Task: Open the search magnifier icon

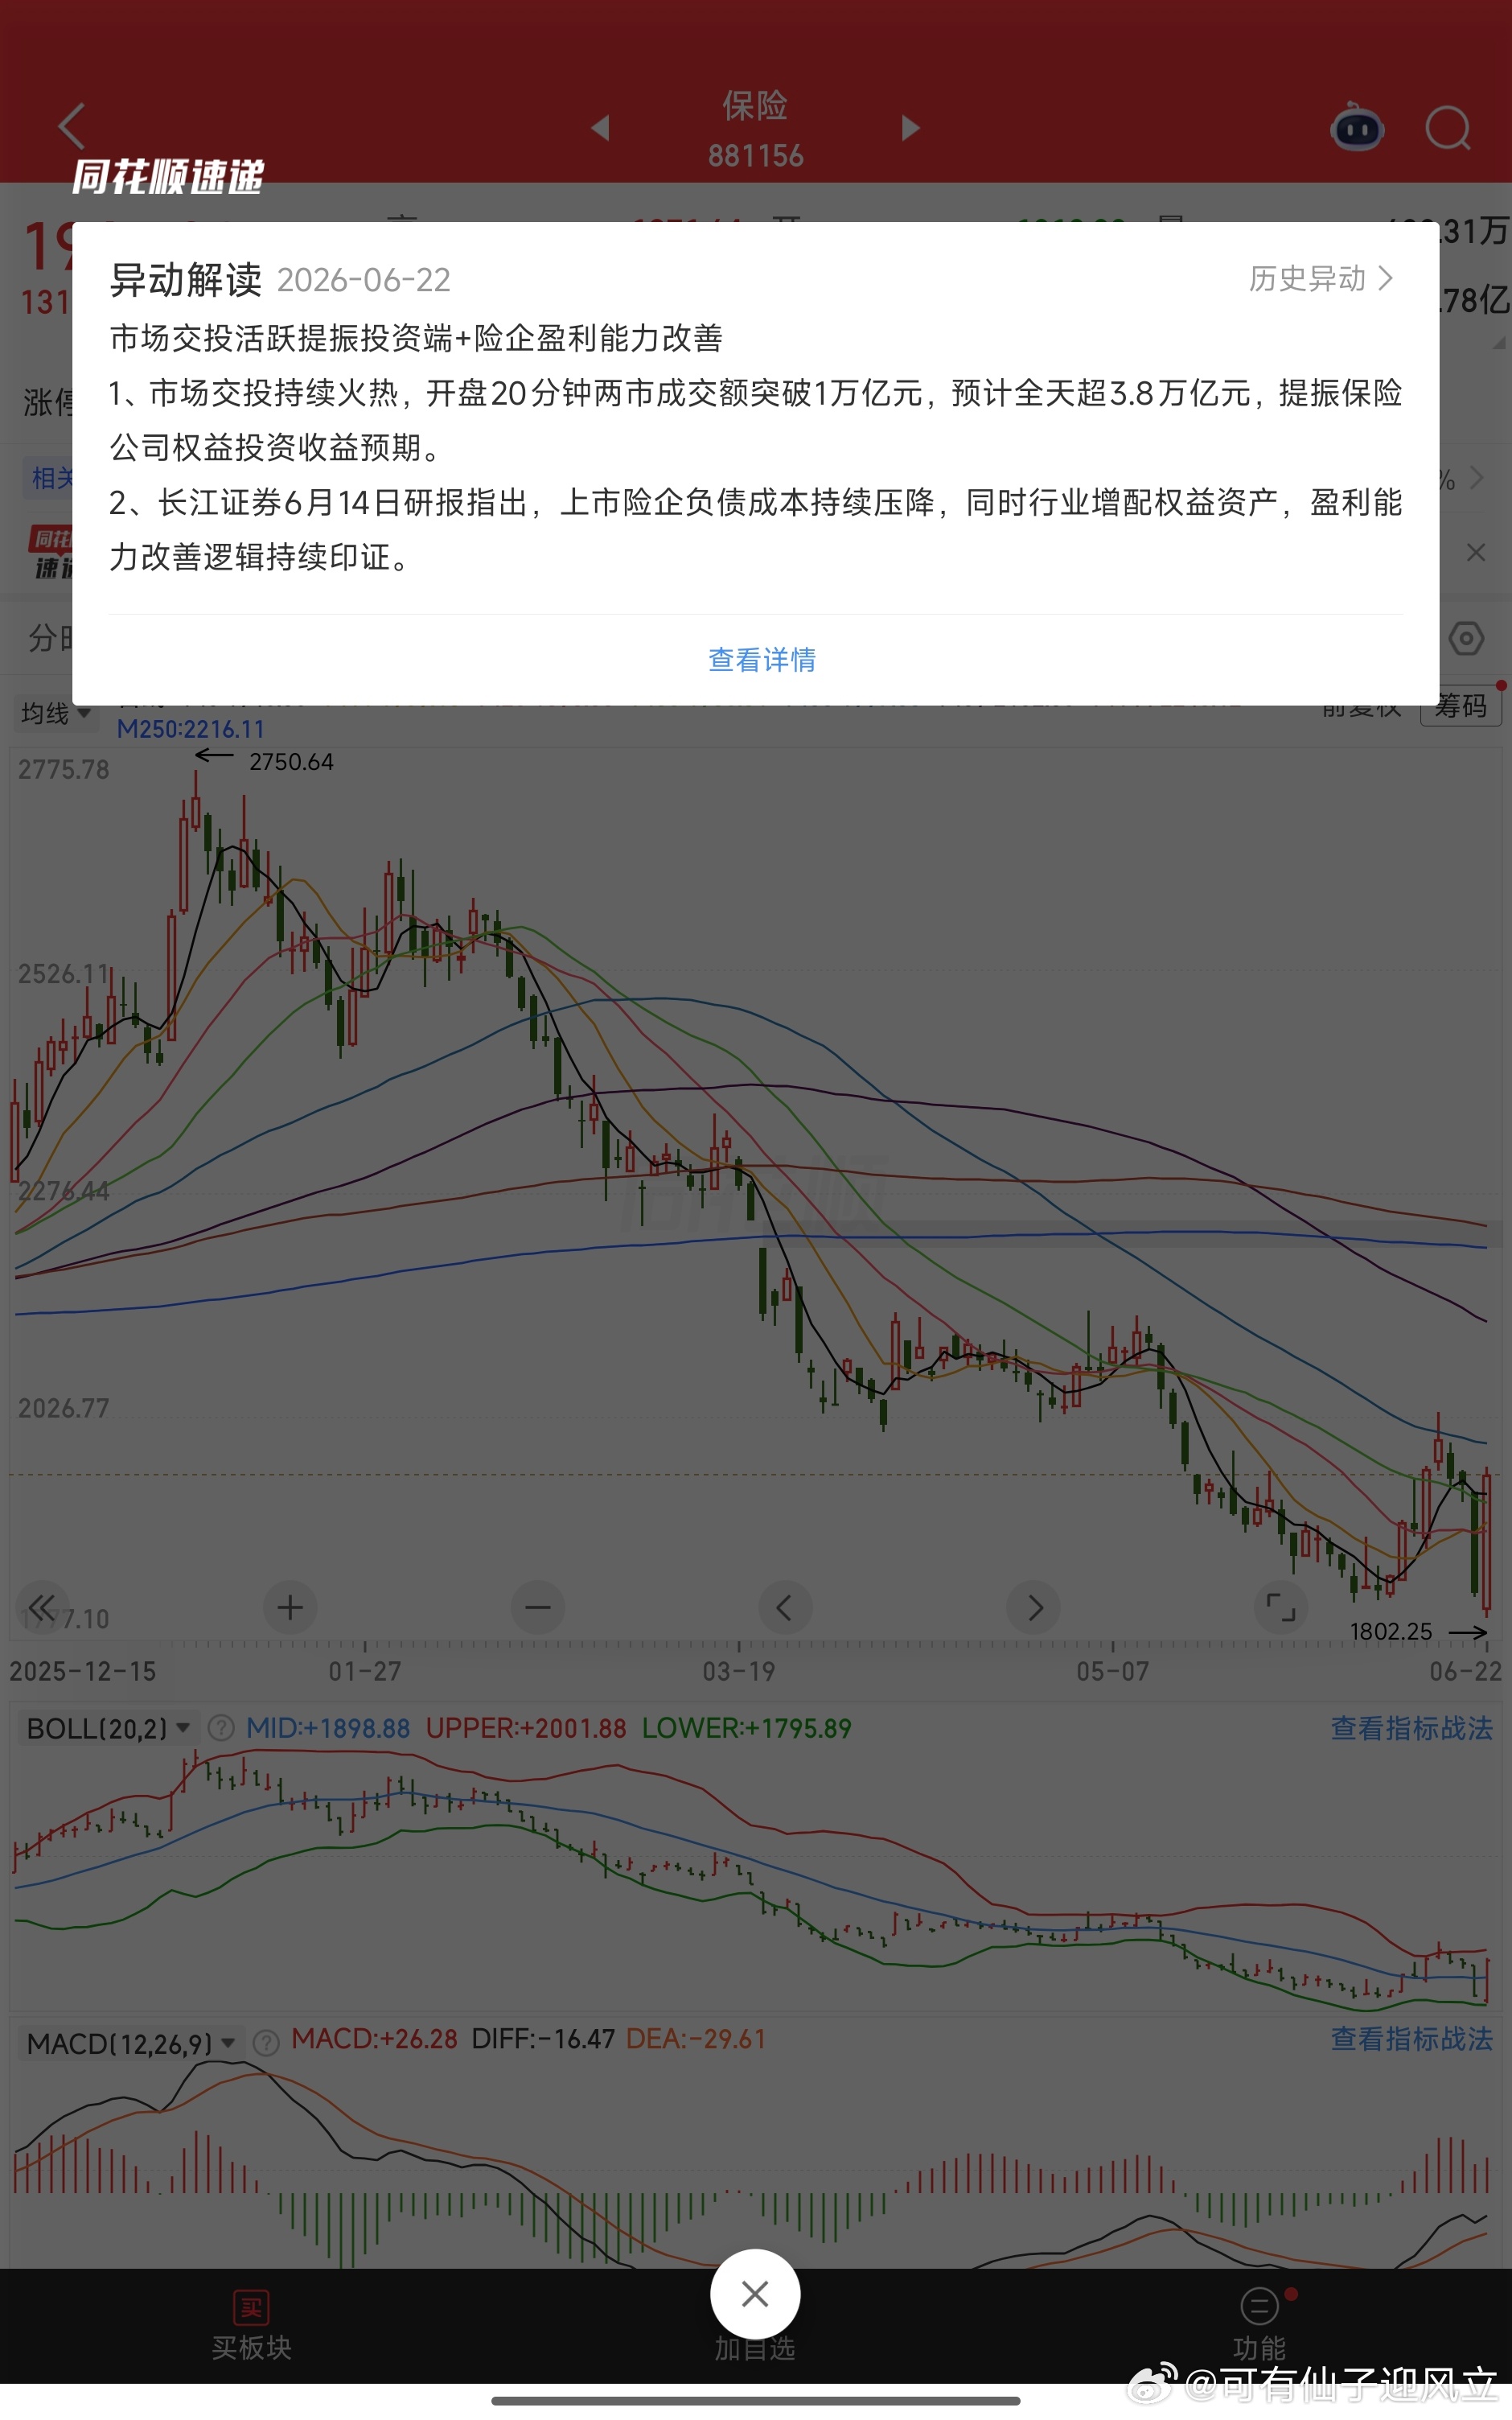Action: coord(1448,127)
